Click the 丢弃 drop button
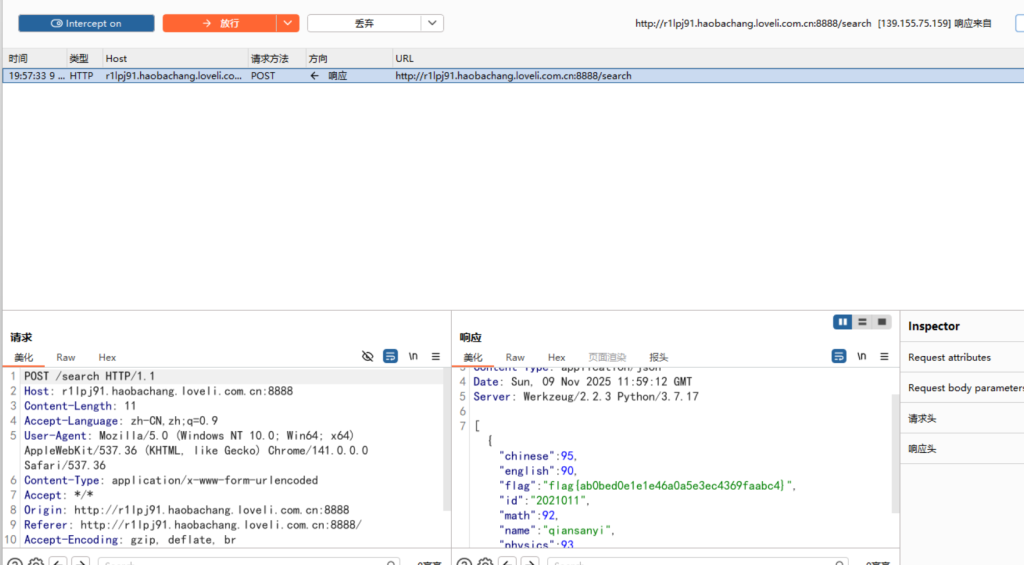The image size is (1024, 565). [x=364, y=23]
